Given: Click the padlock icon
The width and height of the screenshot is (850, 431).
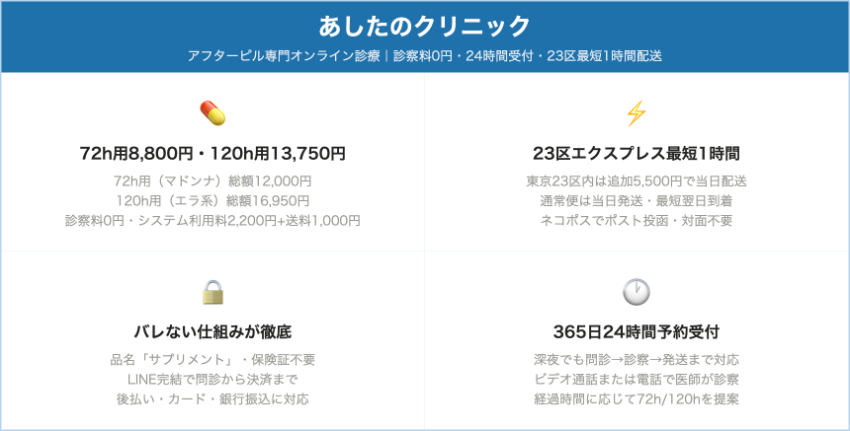Looking at the screenshot, I should coord(212,292).
